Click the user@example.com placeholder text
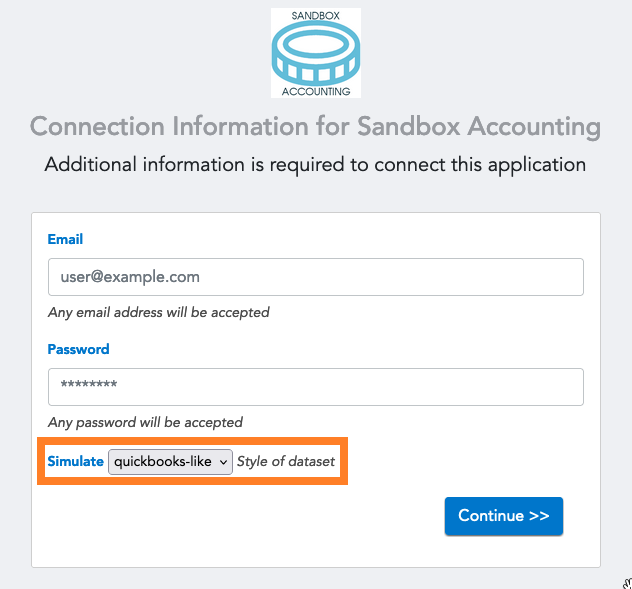The height and width of the screenshot is (589, 632). pos(130,277)
